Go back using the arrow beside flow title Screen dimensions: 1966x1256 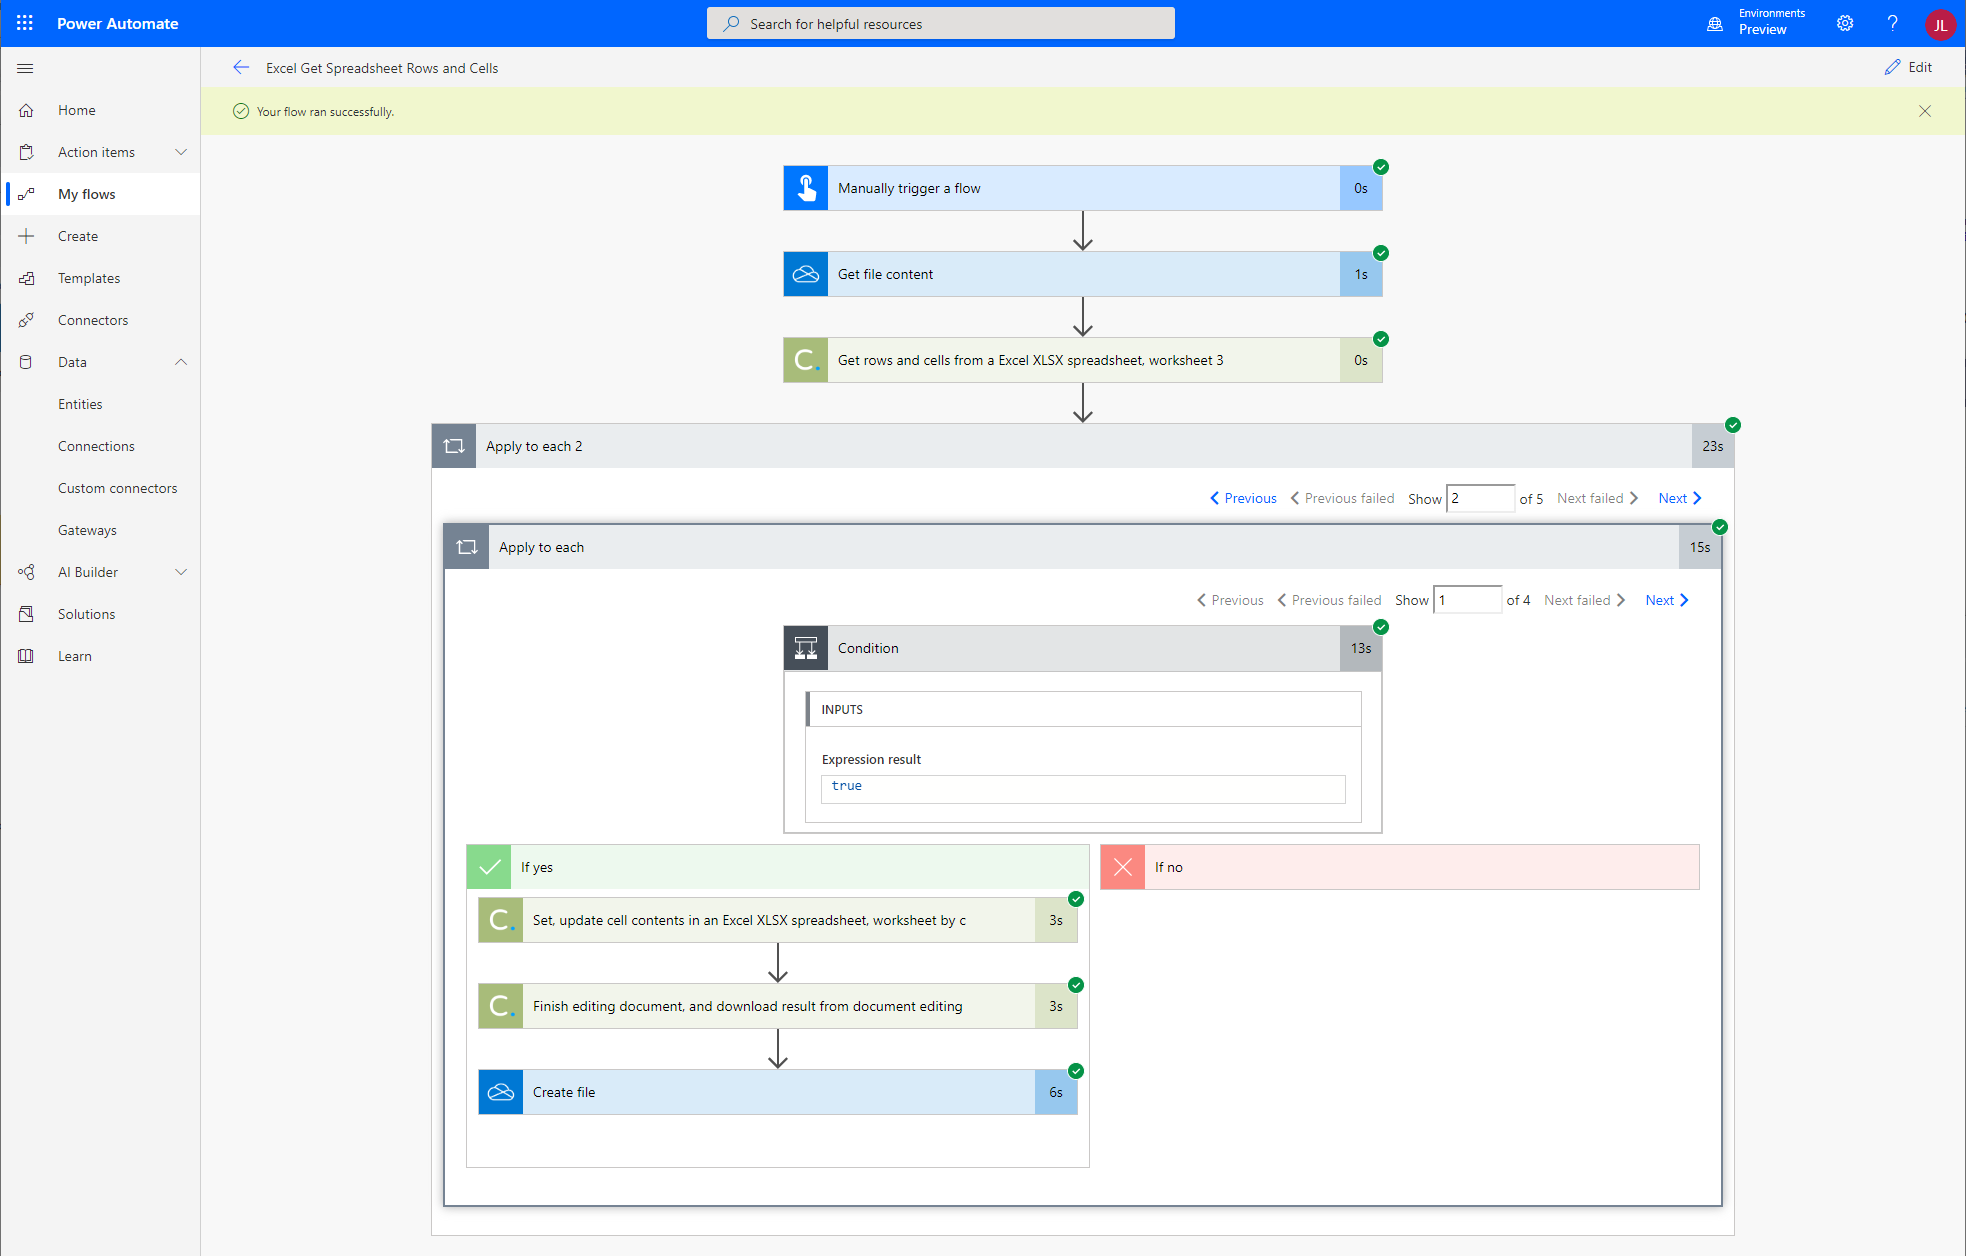tap(241, 67)
